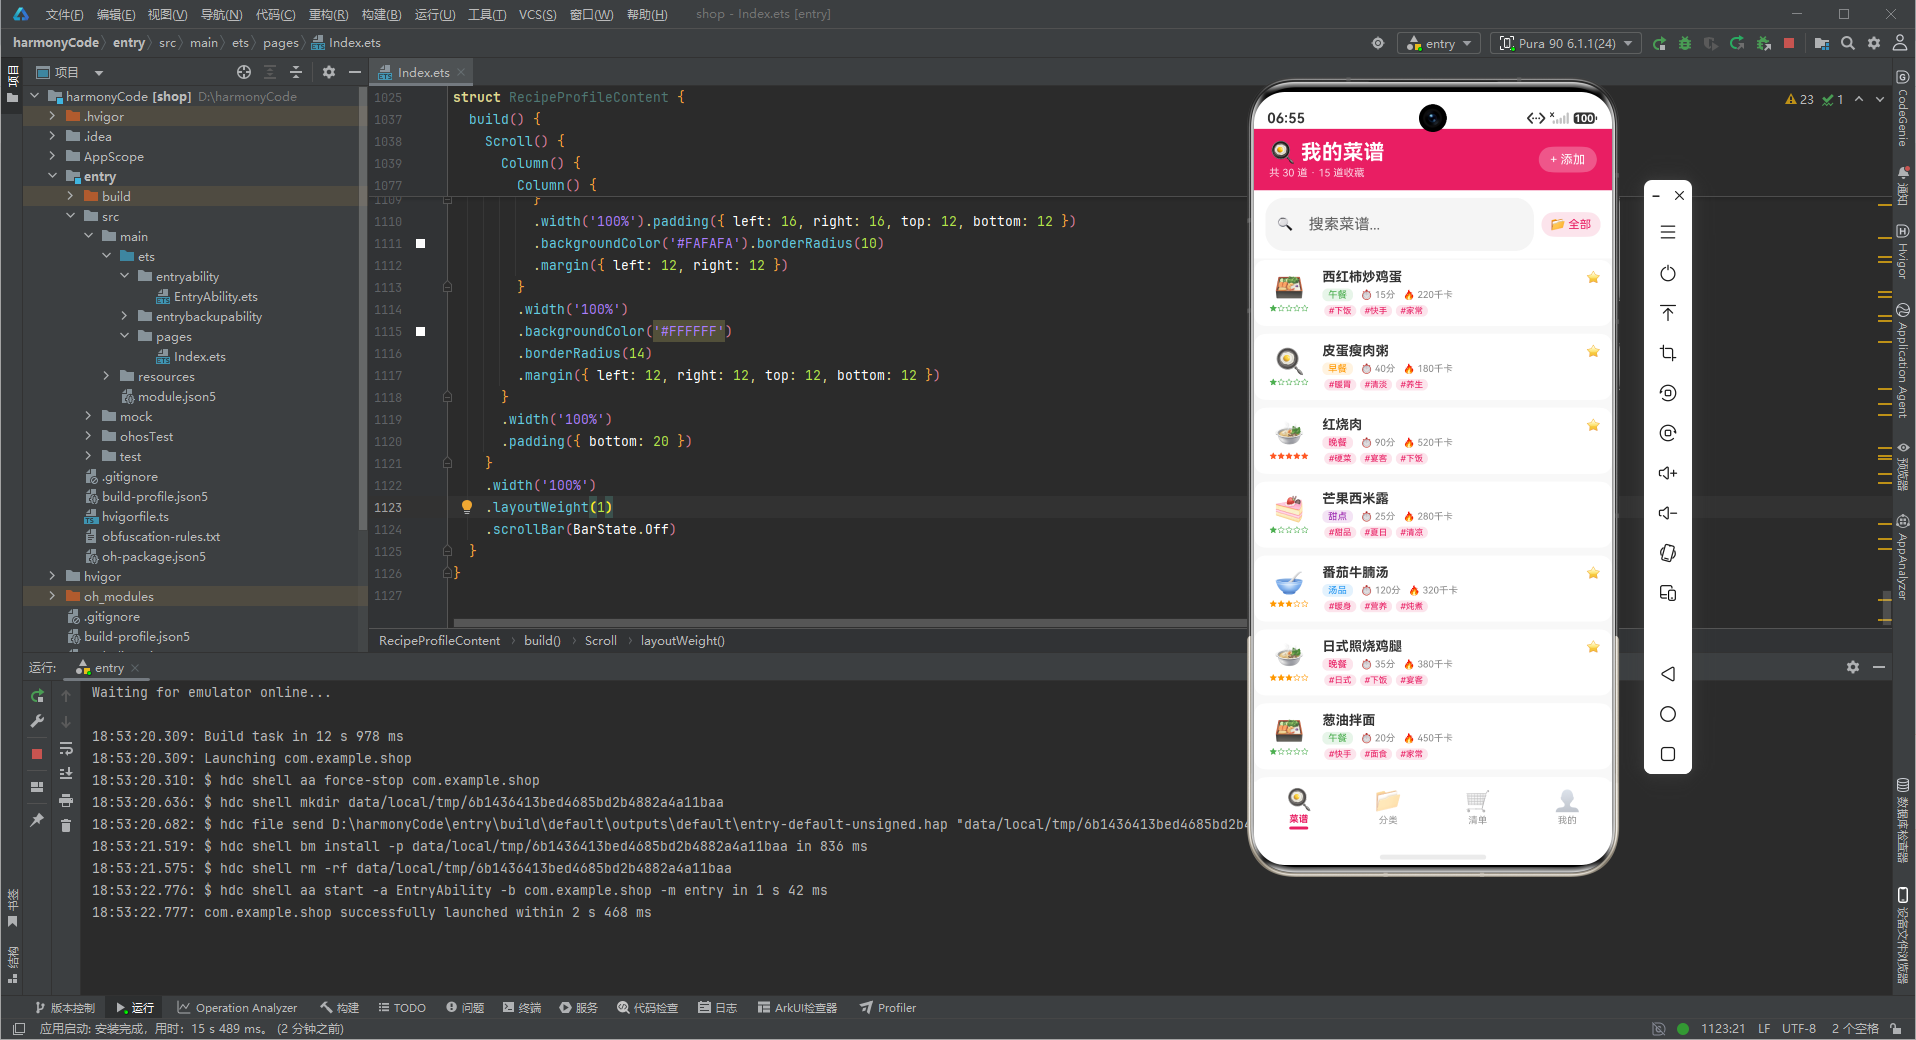Screen dimensions: 1916x1040
Task: Open the 构建(B) menu
Action: pos(381,14)
